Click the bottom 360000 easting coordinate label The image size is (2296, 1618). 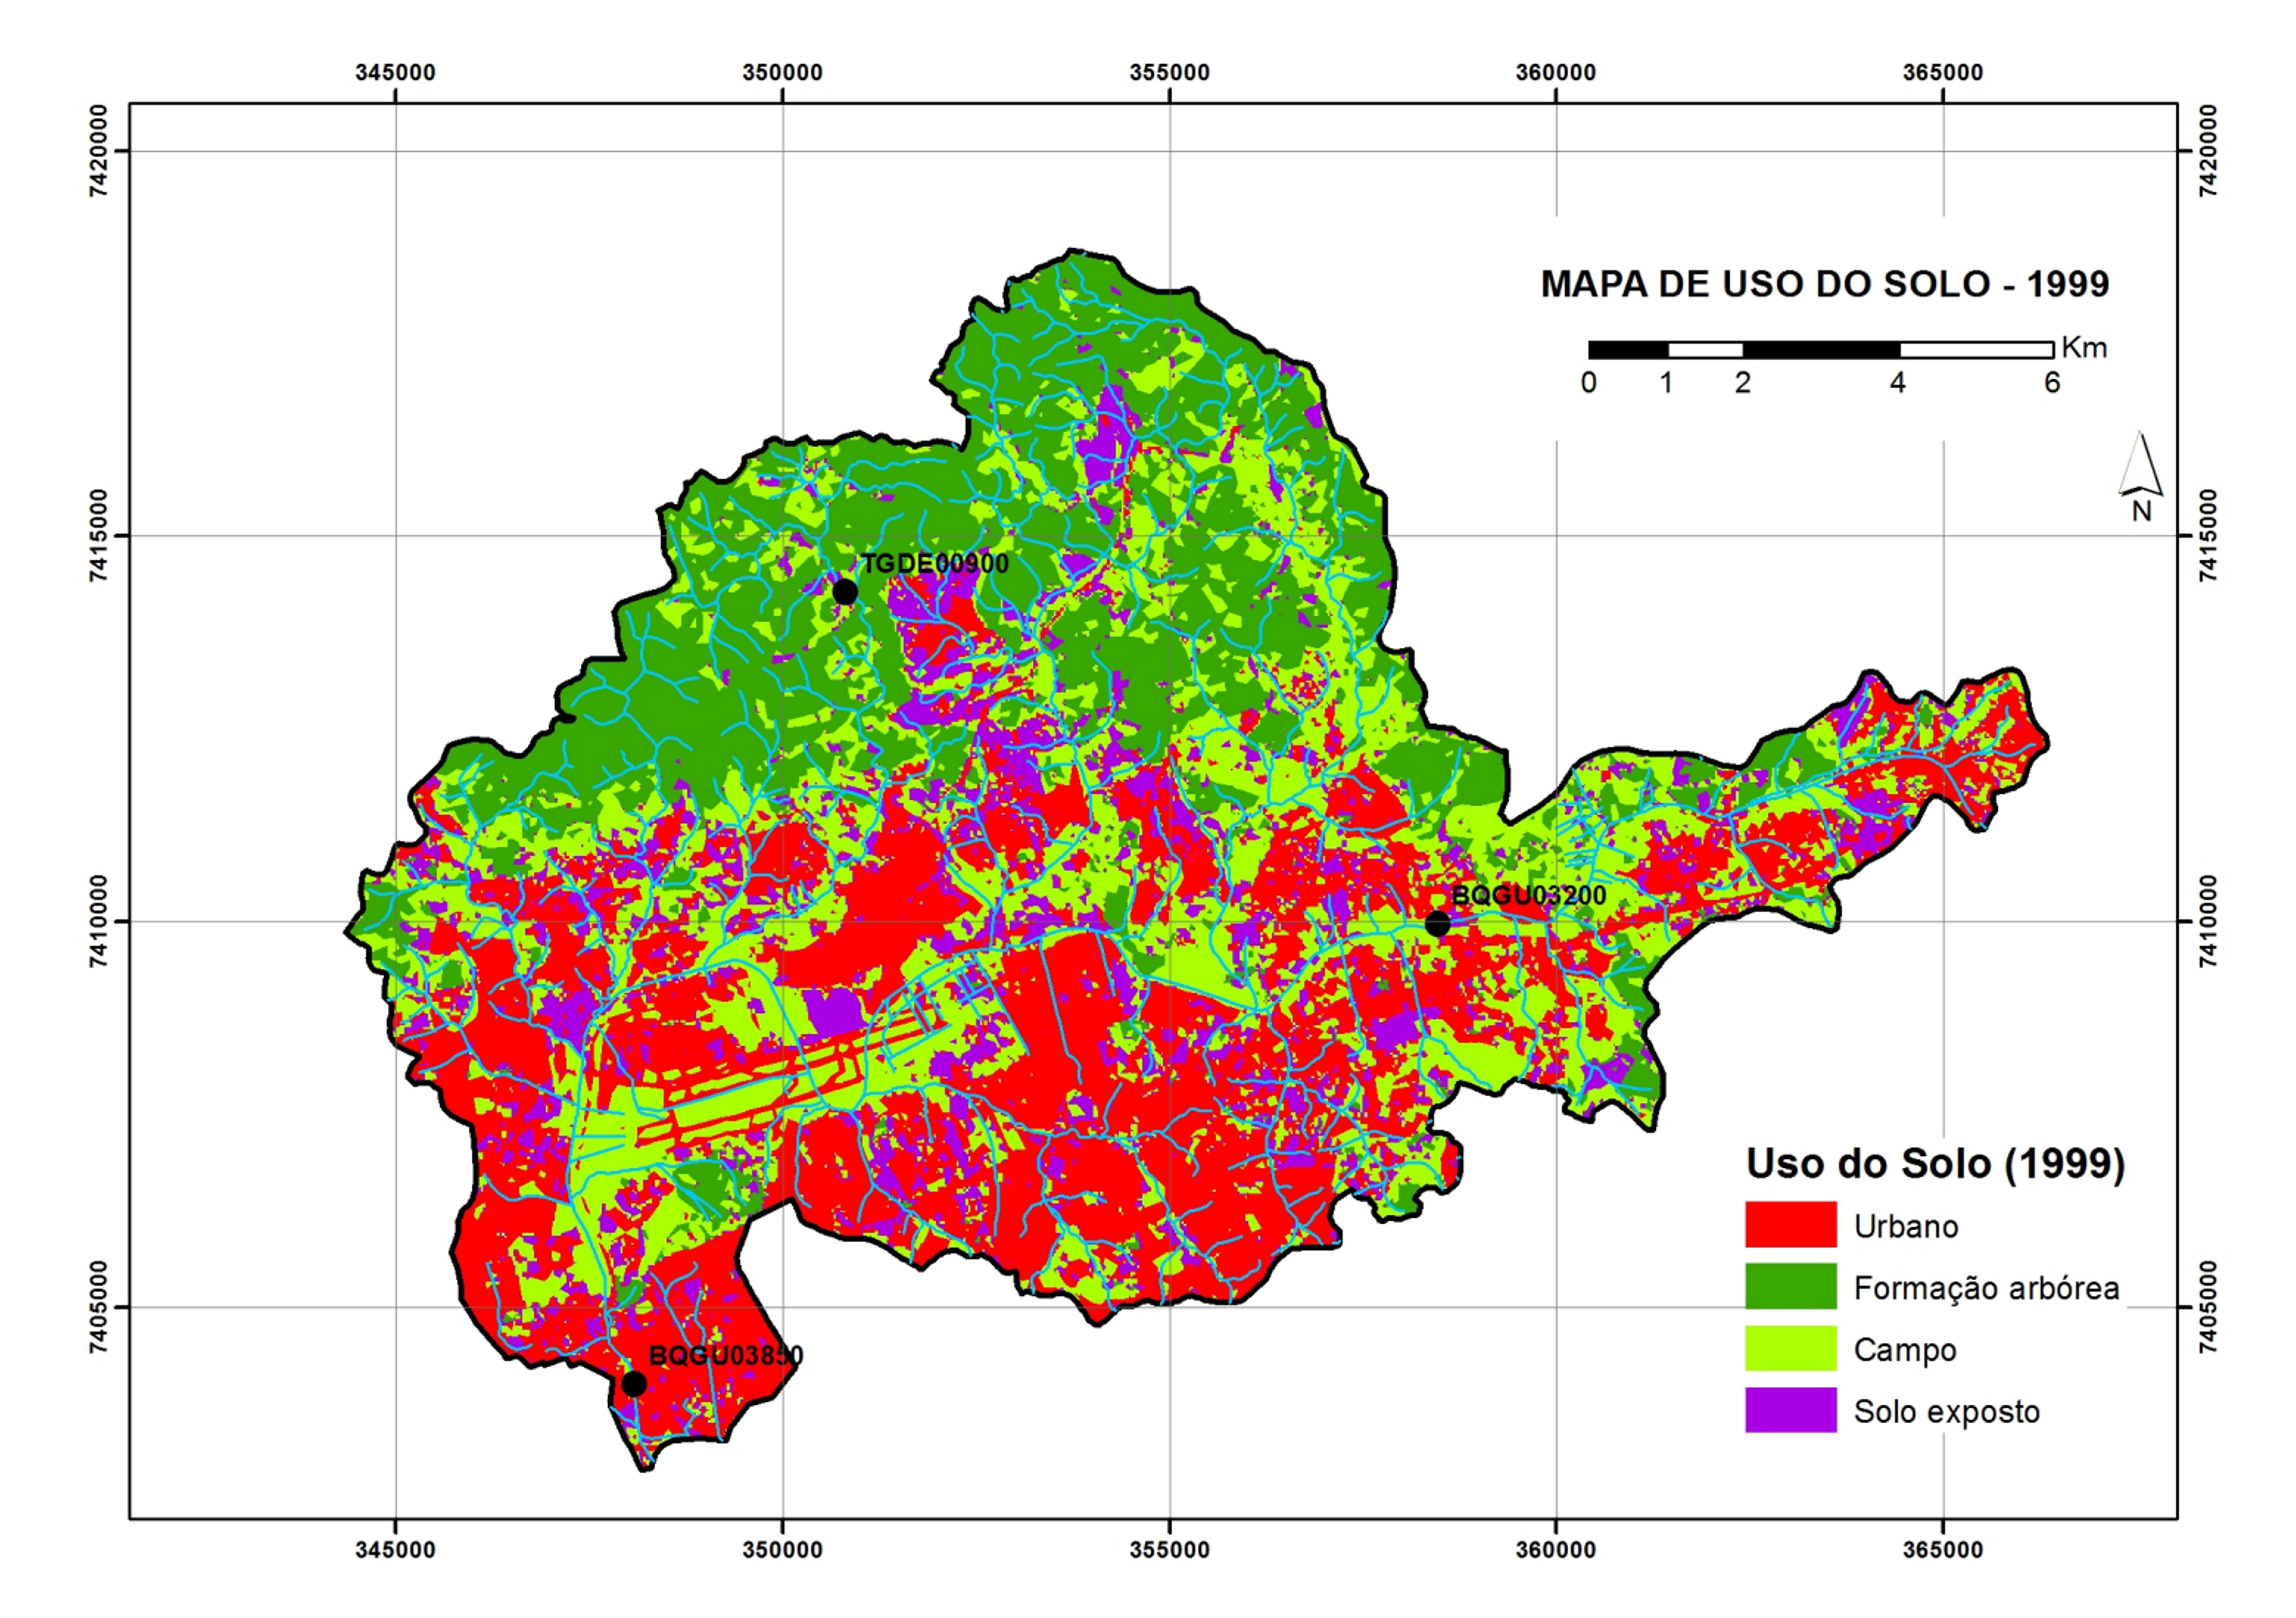[1555, 1550]
